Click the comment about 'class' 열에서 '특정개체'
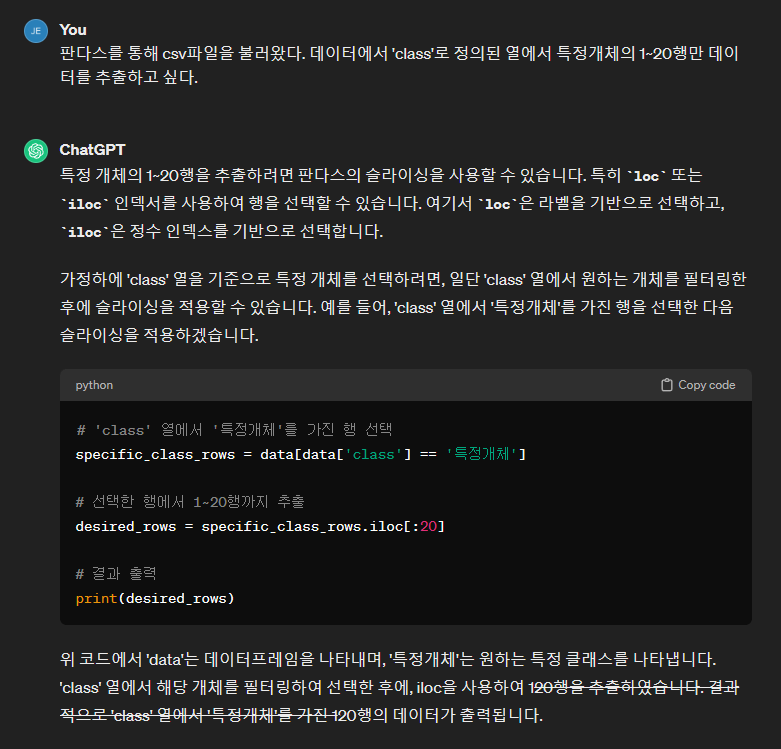Viewport: 781px width, 749px height. coord(234,429)
